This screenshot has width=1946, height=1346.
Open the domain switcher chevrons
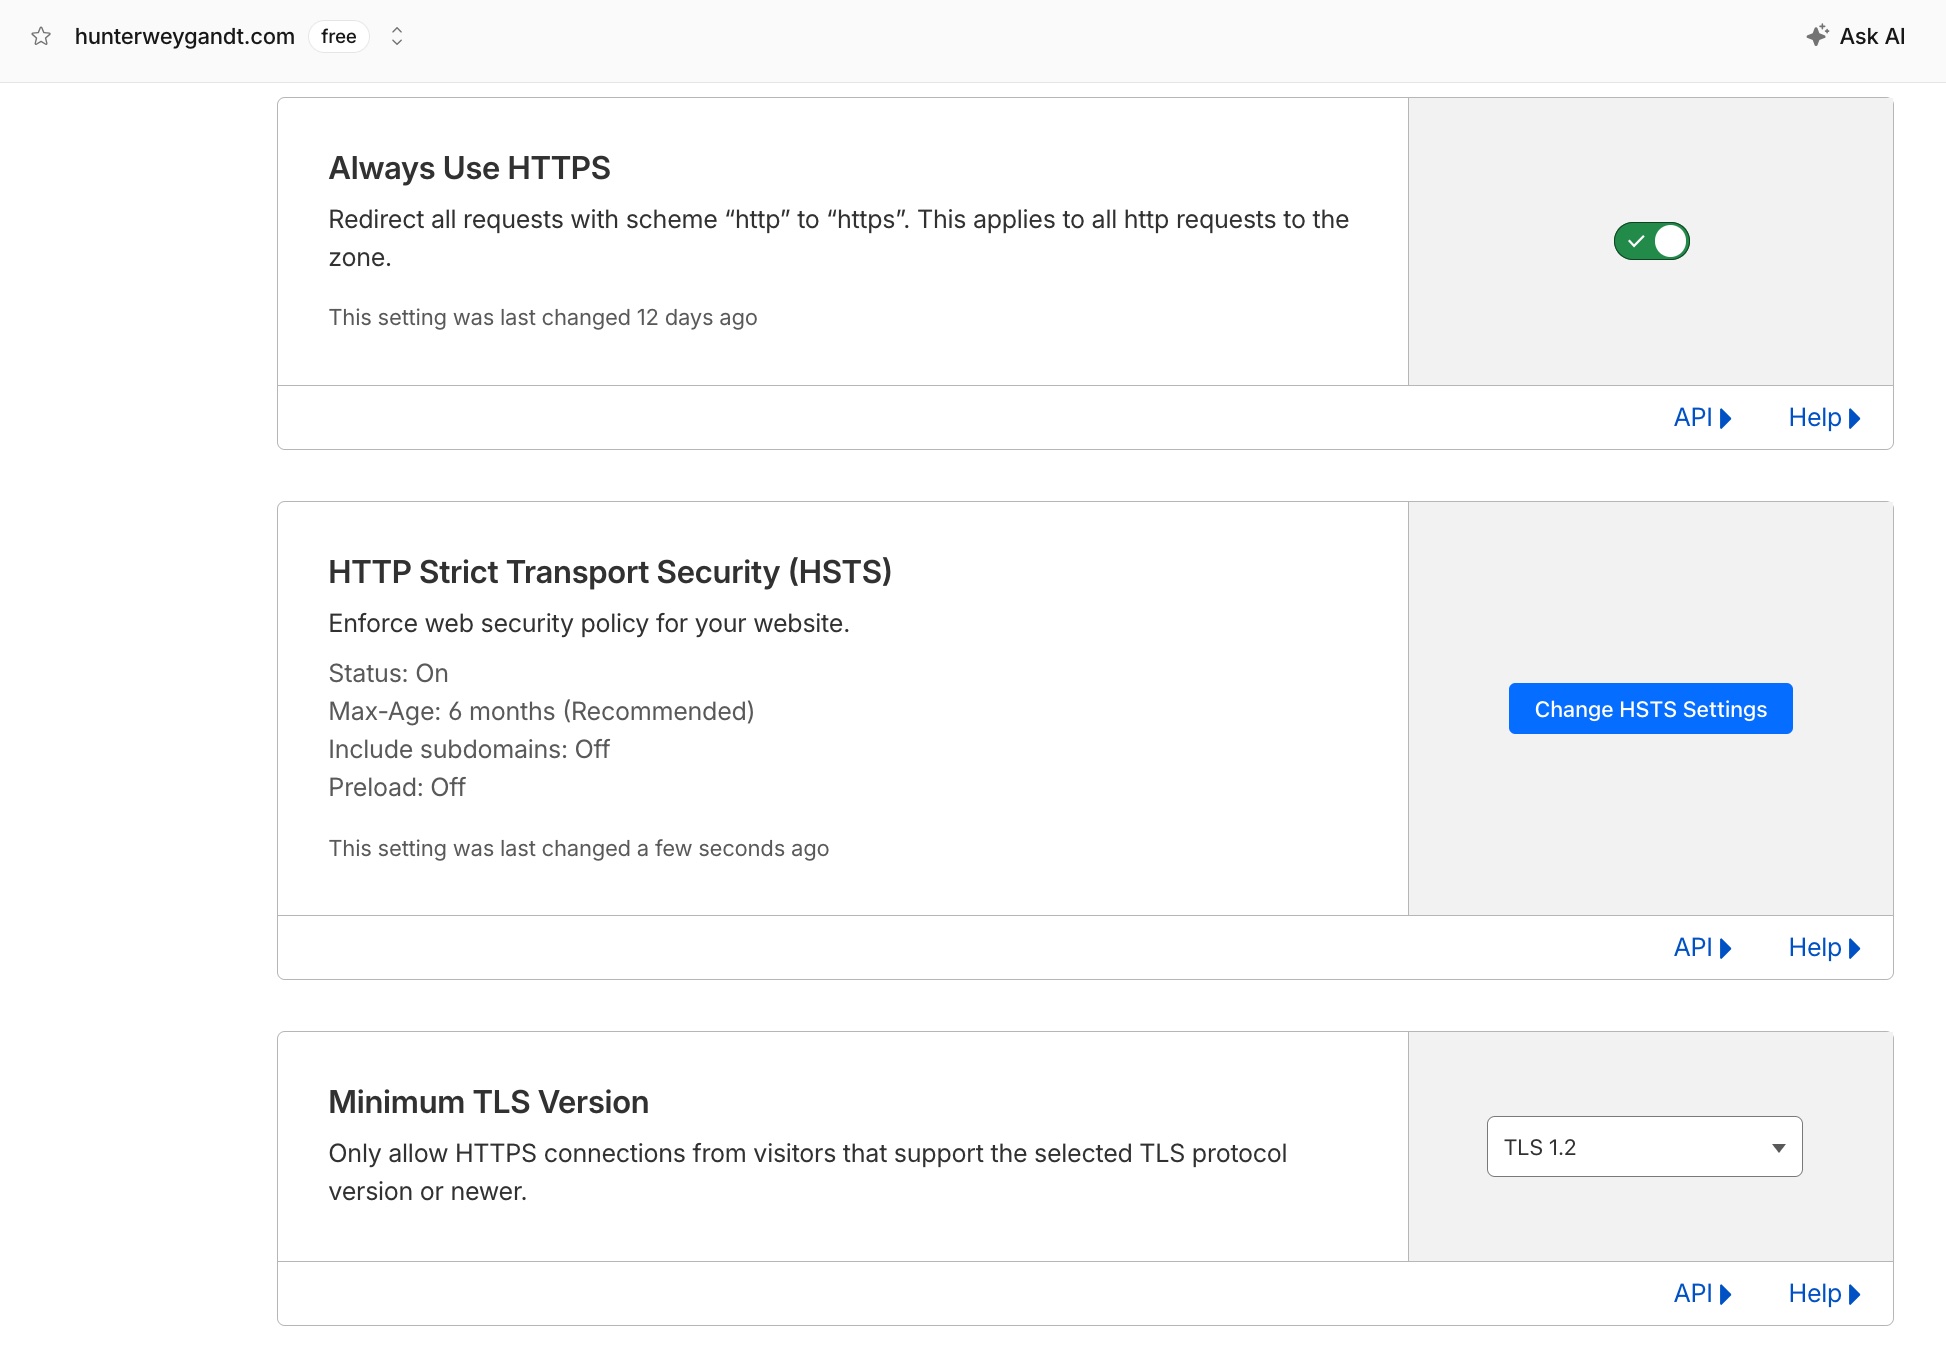(397, 37)
